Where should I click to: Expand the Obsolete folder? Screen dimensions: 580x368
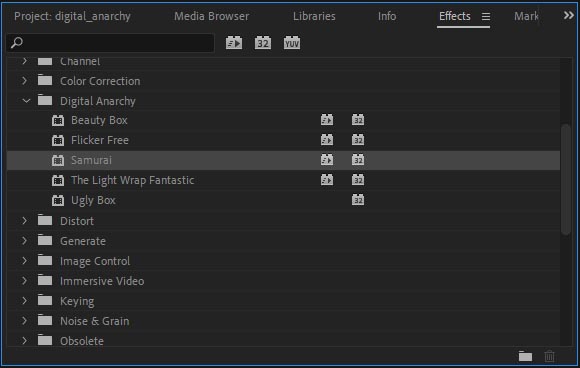point(24,340)
